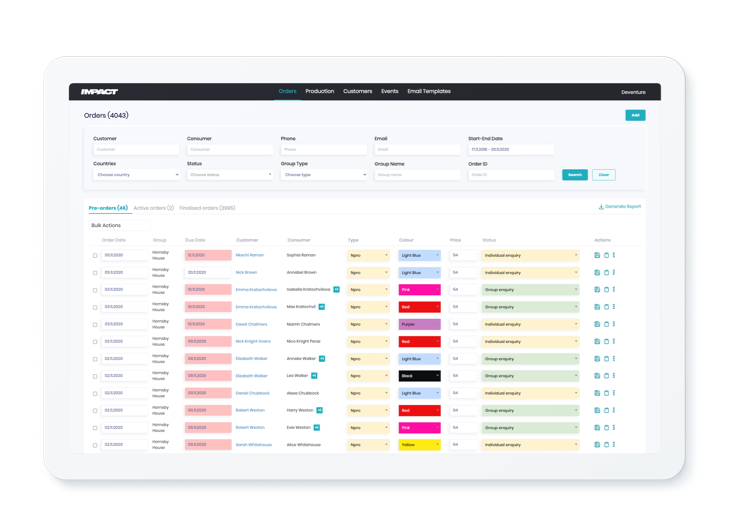Image resolution: width=730 pixels, height=530 pixels.
Task: Click the badge icon beside Anneke Walker
Action: [322, 359]
